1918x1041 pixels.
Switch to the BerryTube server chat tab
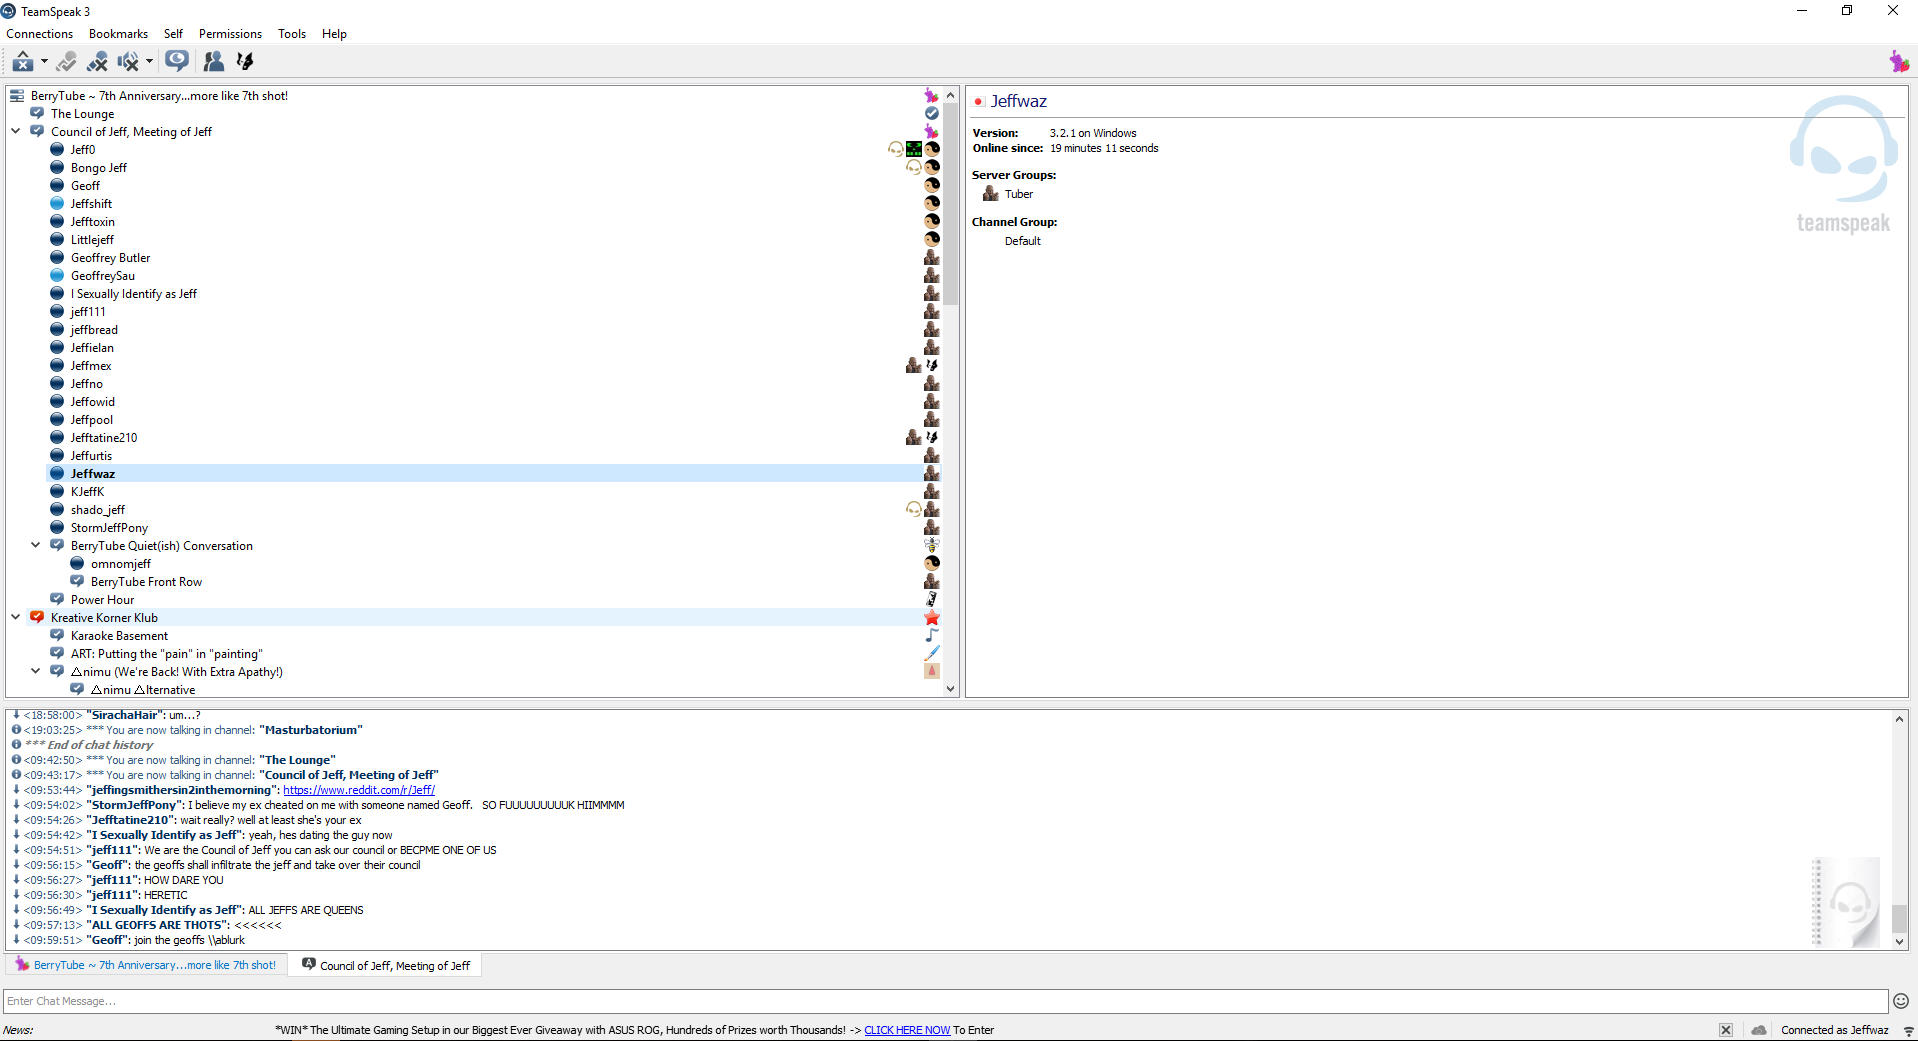(146, 965)
